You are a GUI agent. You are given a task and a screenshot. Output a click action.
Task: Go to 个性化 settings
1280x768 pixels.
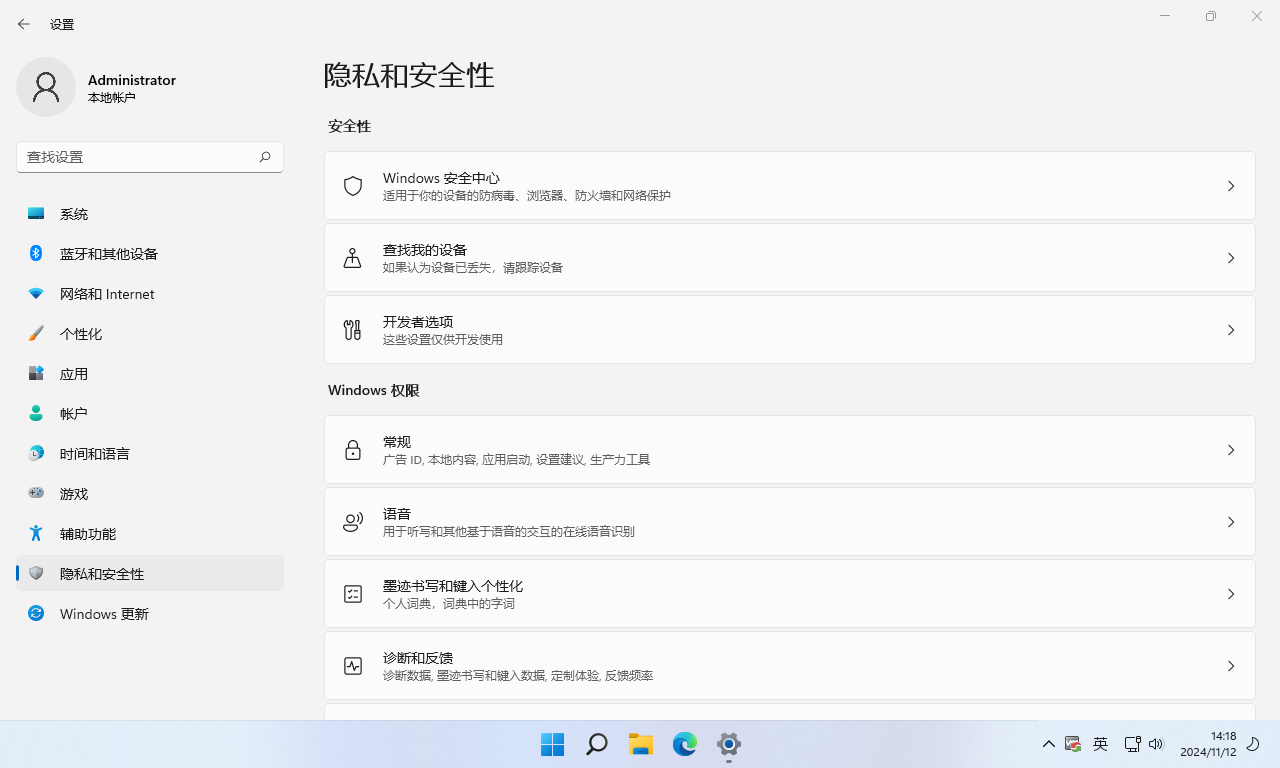(x=150, y=334)
